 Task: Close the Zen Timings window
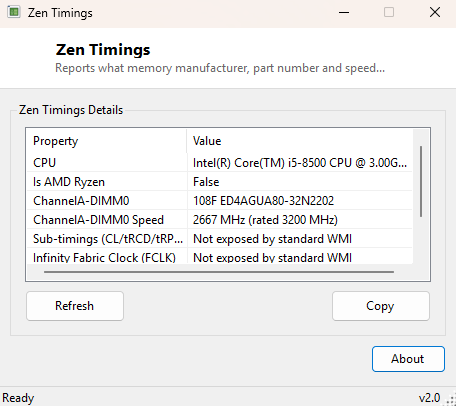(435, 13)
